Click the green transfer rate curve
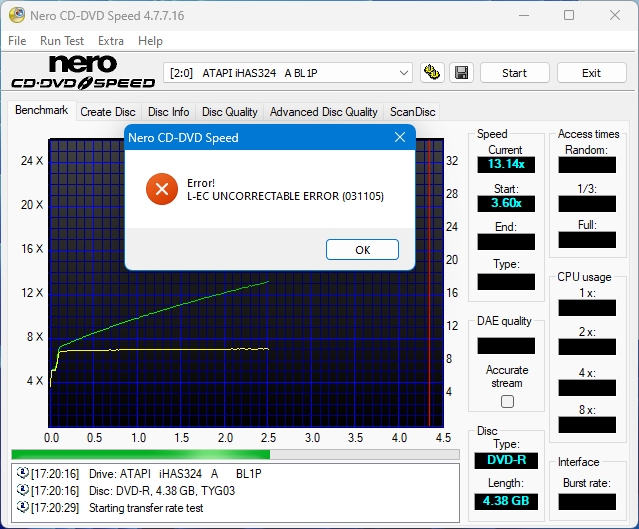Screen dimensions: 639x529 (163, 311)
